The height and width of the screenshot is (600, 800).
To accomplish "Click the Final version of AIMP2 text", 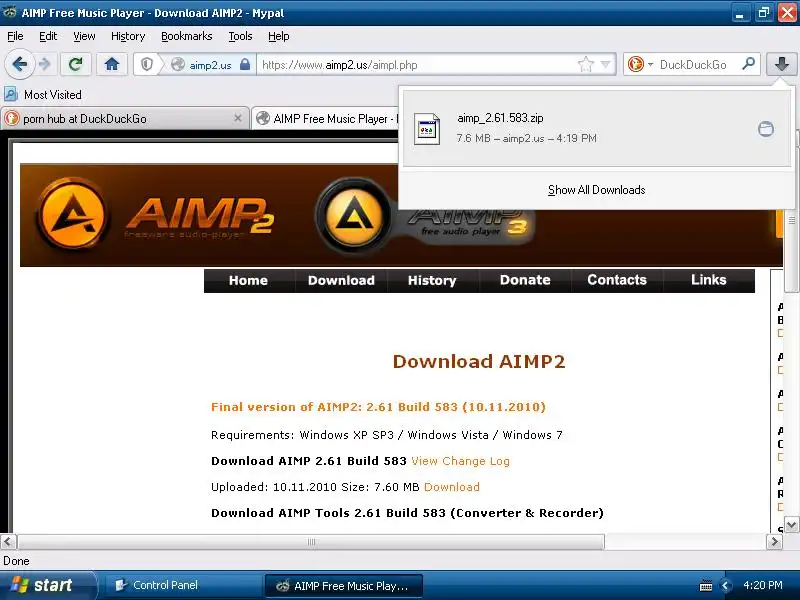I will pos(378,407).
